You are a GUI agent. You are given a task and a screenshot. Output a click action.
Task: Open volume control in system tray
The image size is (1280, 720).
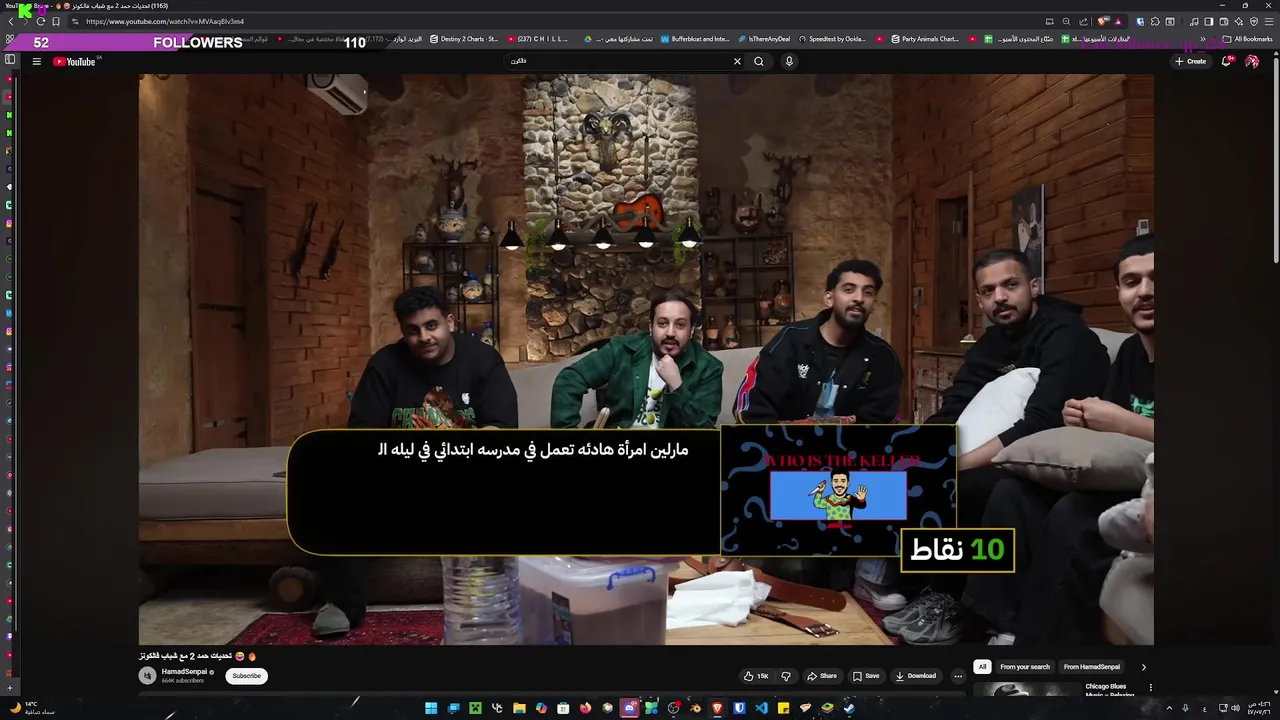1234,708
